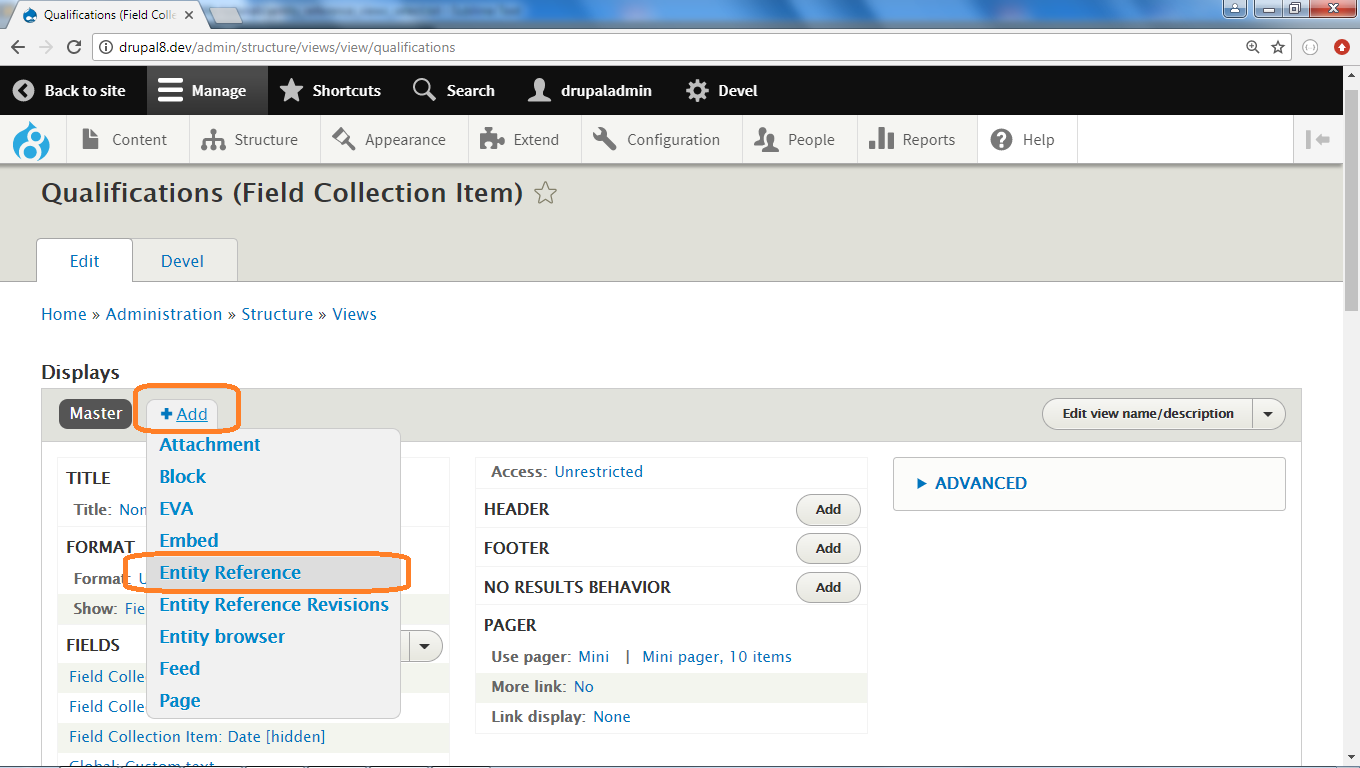
Task: Open the Configuration admin menu
Action: (x=661, y=140)
